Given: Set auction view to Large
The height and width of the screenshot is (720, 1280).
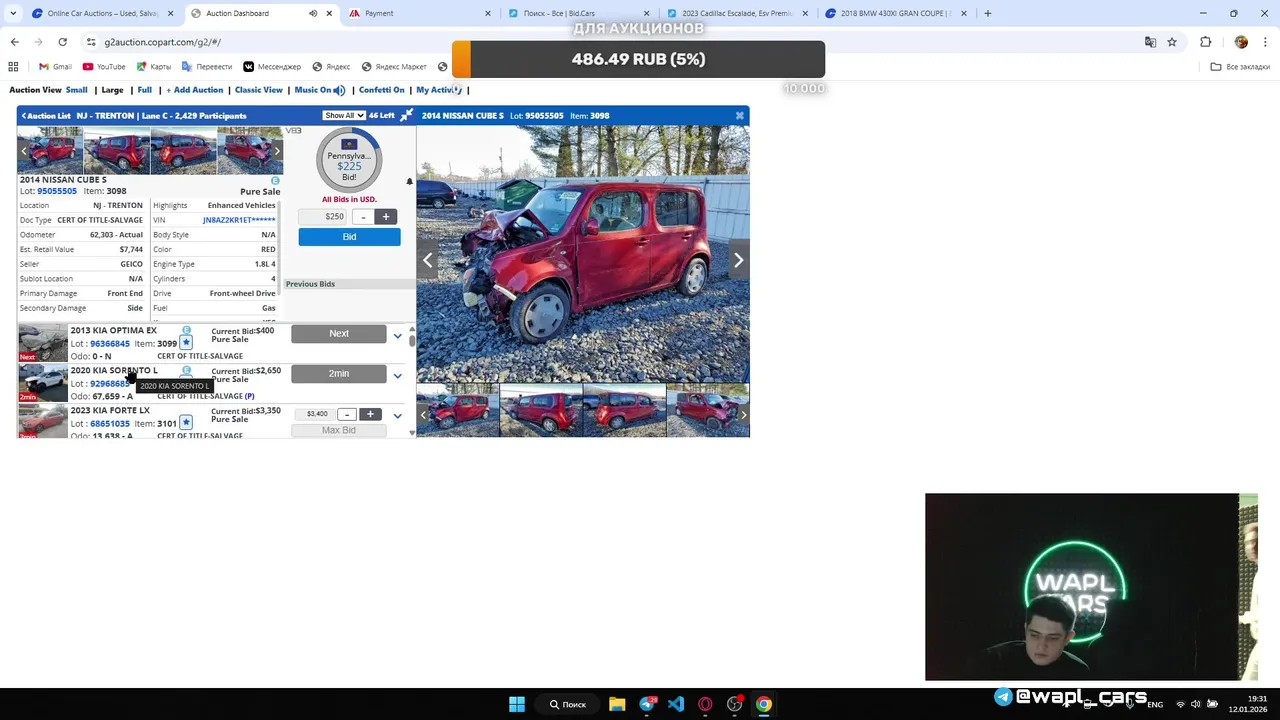Looking at the screenshot, I should [112, 90].
